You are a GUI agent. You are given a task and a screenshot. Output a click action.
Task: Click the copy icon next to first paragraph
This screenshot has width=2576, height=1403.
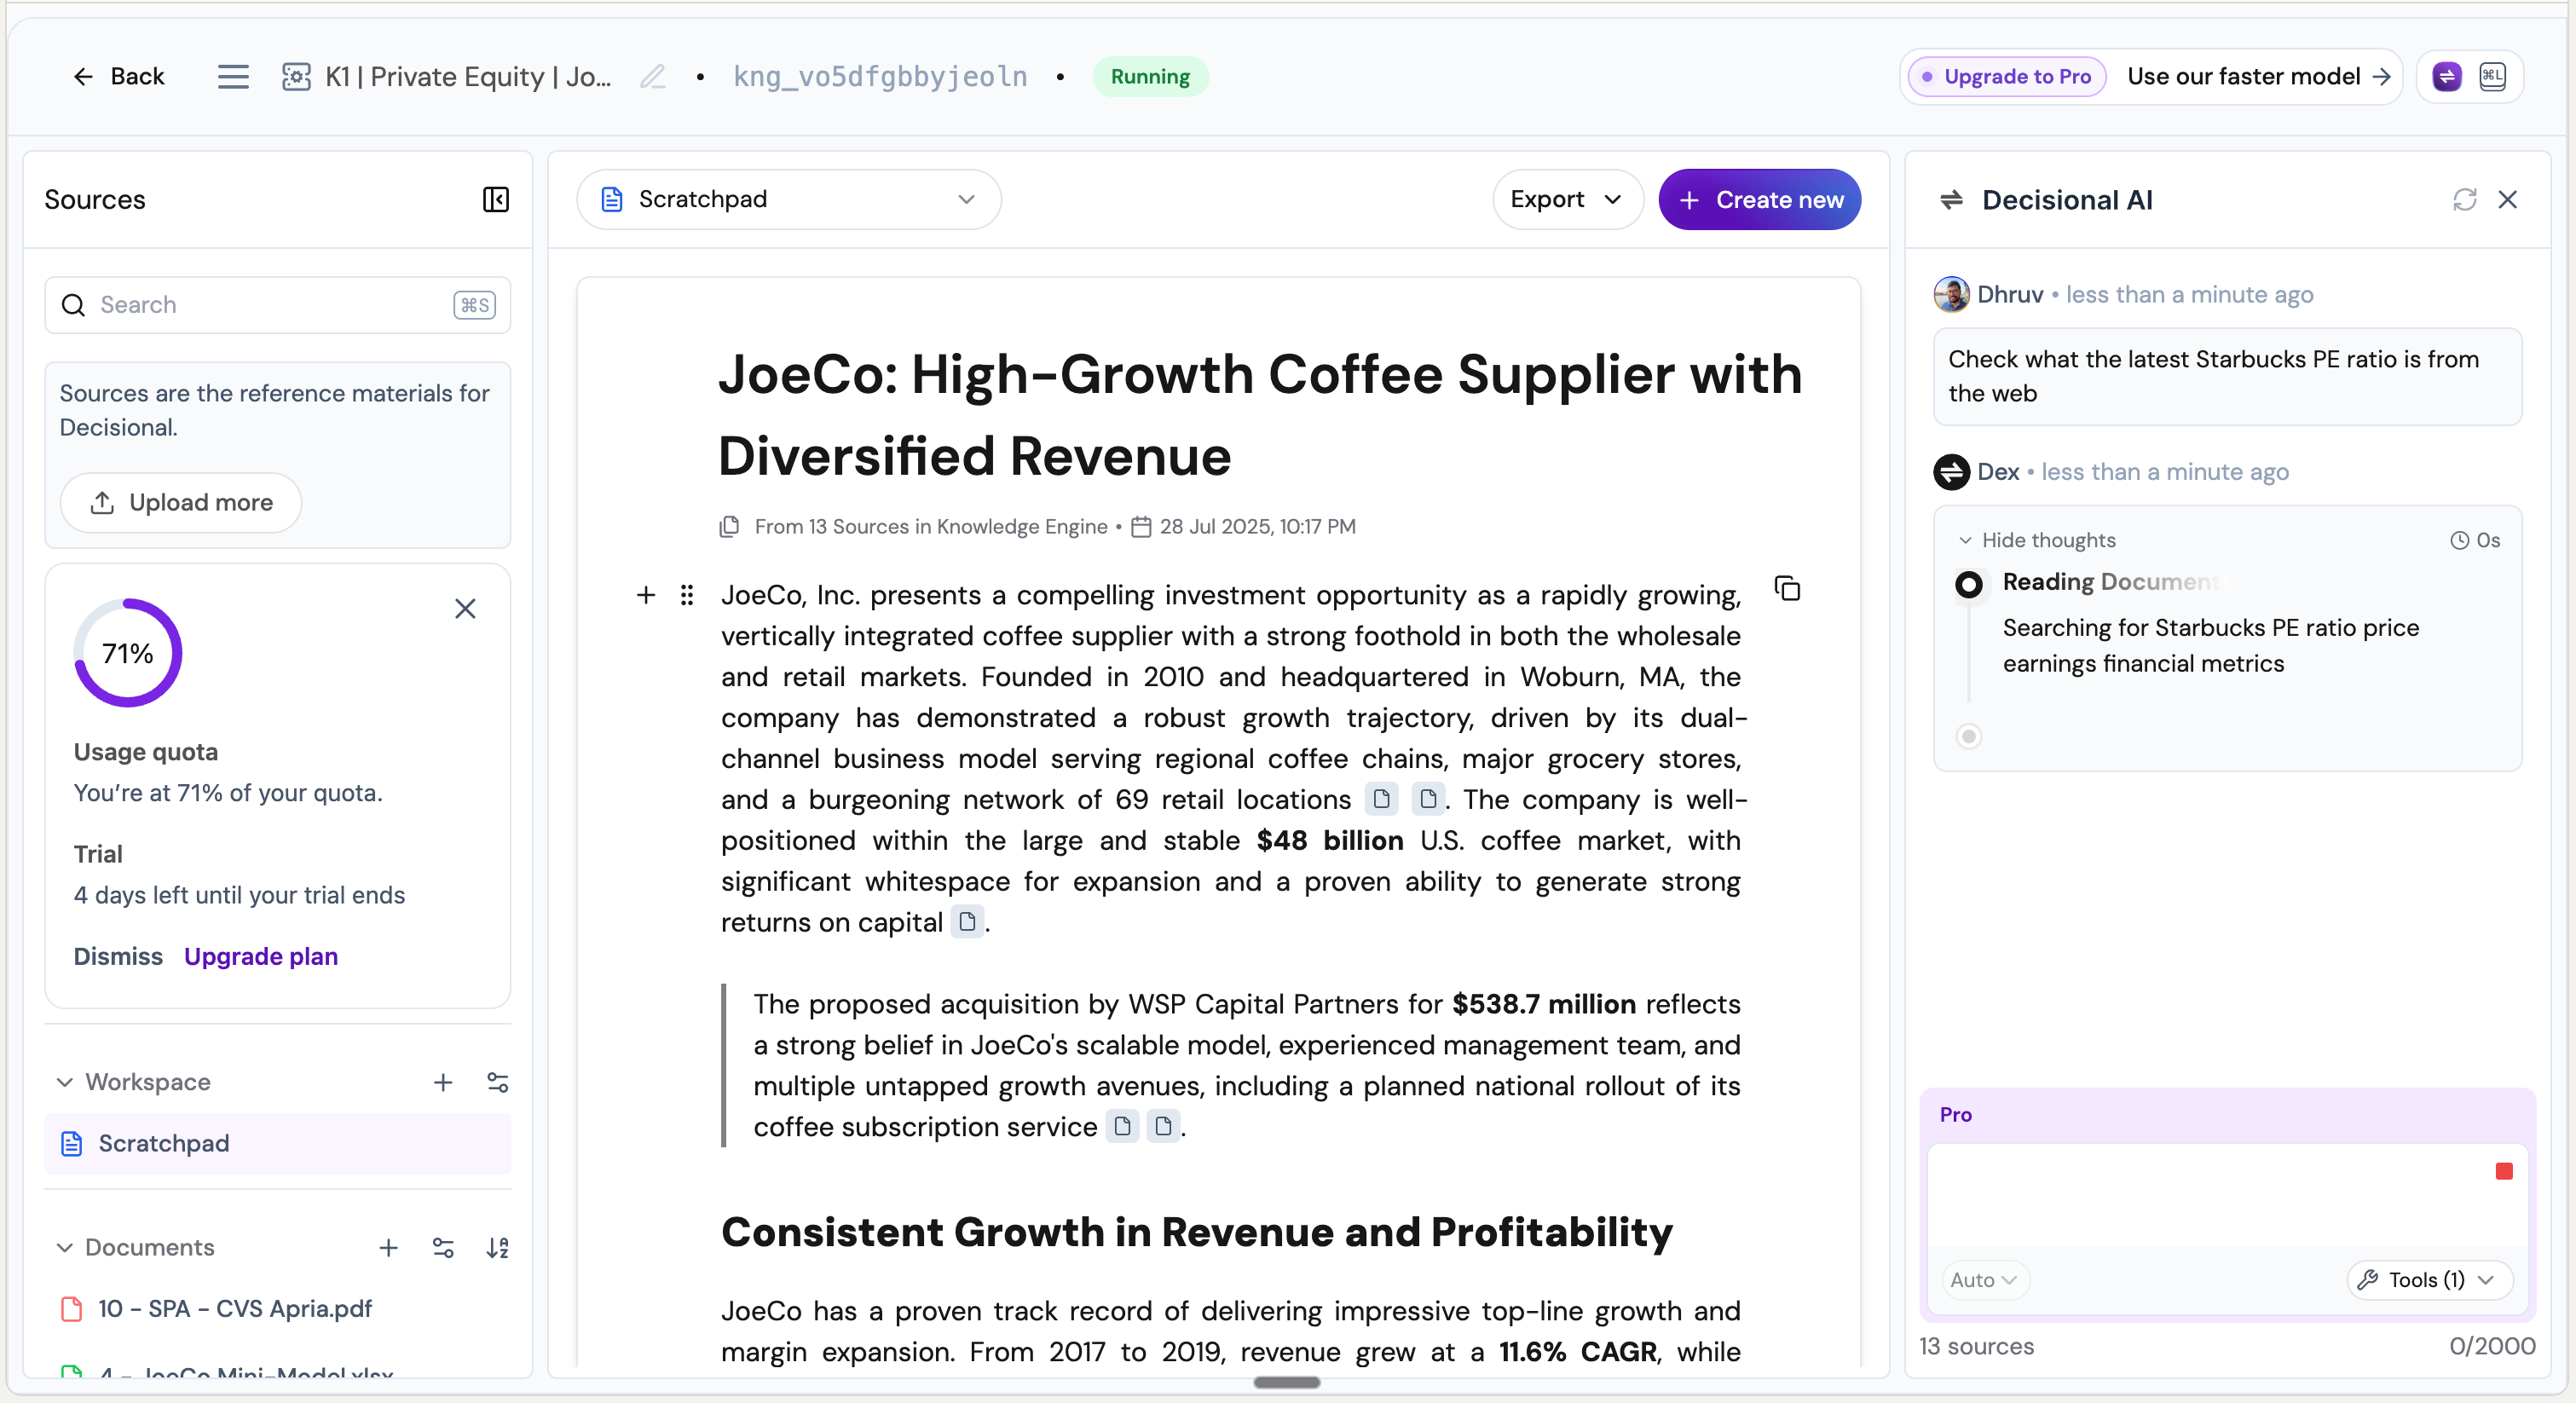tap(1787, 589)
